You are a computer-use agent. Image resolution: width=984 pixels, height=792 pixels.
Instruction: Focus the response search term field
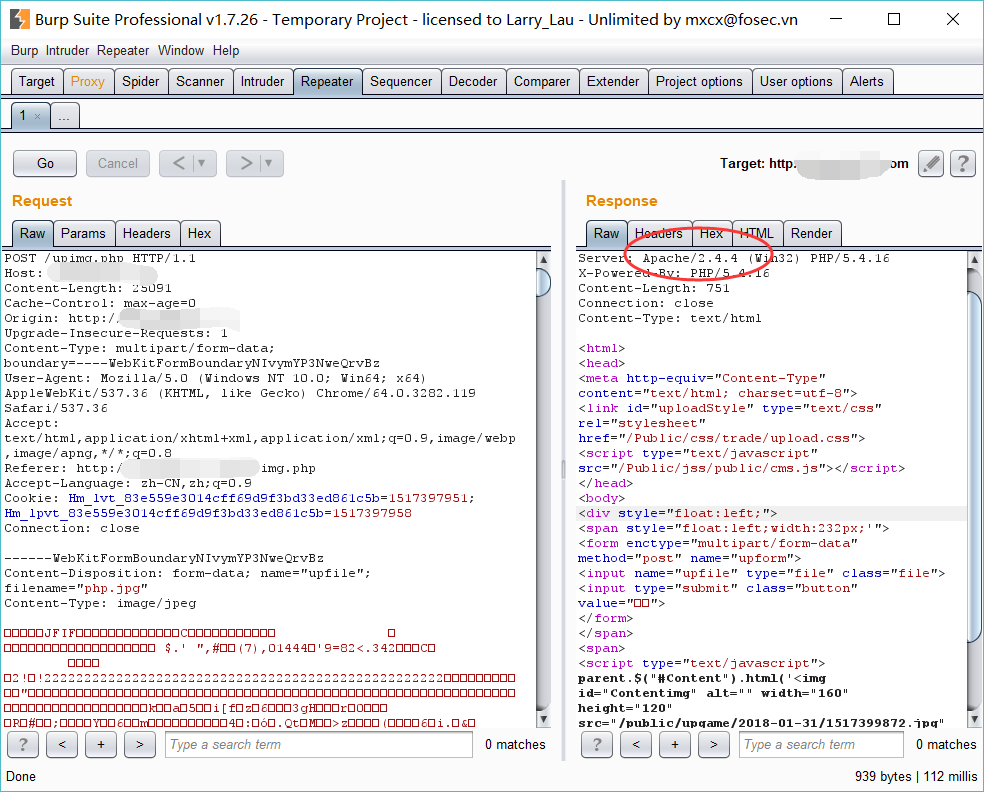click(x=821, y=745)
